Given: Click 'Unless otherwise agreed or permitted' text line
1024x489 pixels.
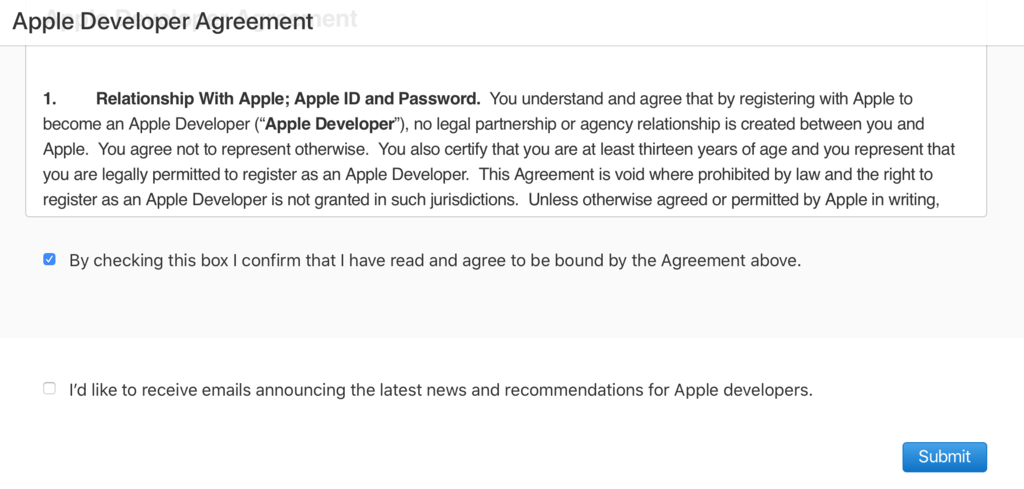Looking at the screenshot, I should click(735, 199).
